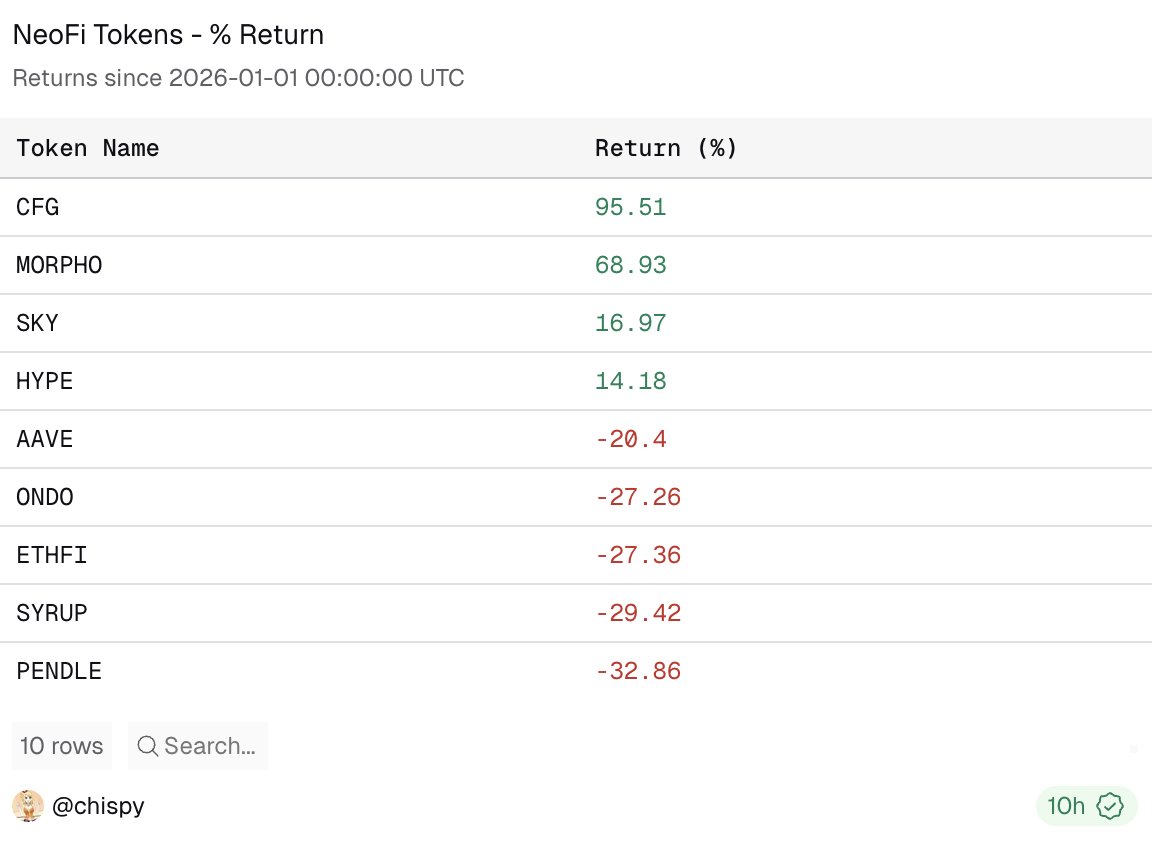
Task: Select the PENDLE token row
Action: point(576,671)
